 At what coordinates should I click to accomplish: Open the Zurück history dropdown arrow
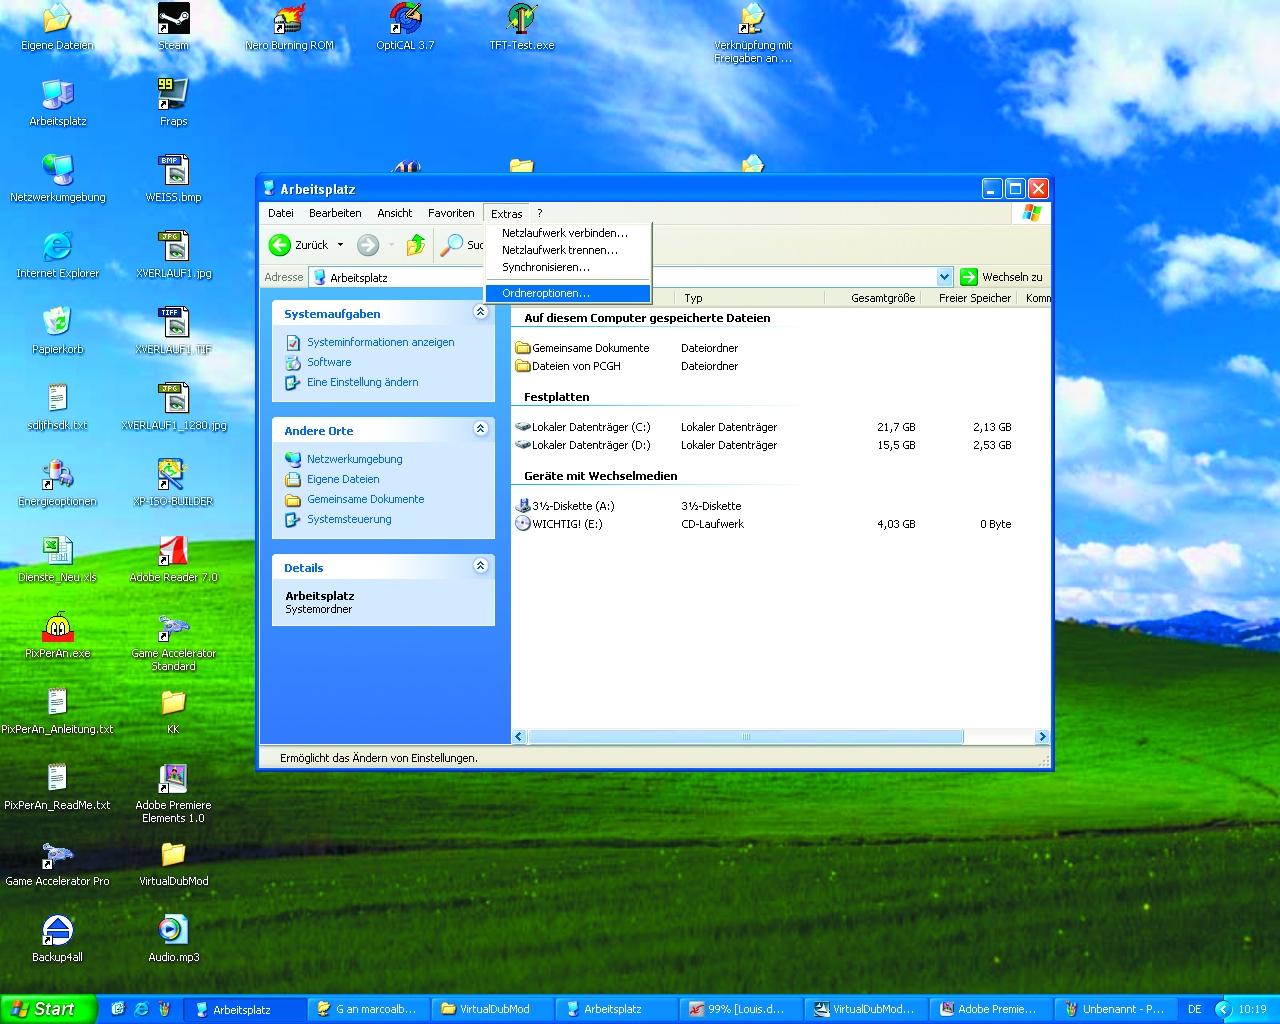(340, 244)
